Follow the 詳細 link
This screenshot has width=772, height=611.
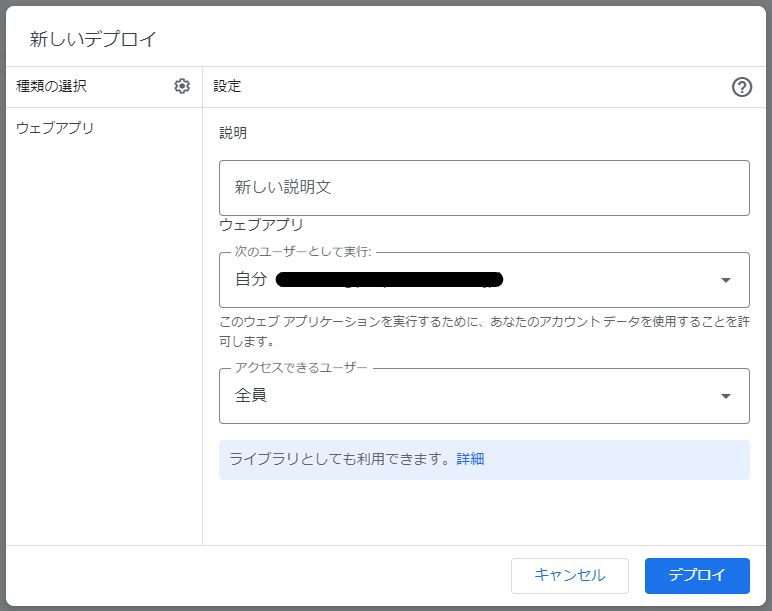pyautogui.click(x=470, y=459)
